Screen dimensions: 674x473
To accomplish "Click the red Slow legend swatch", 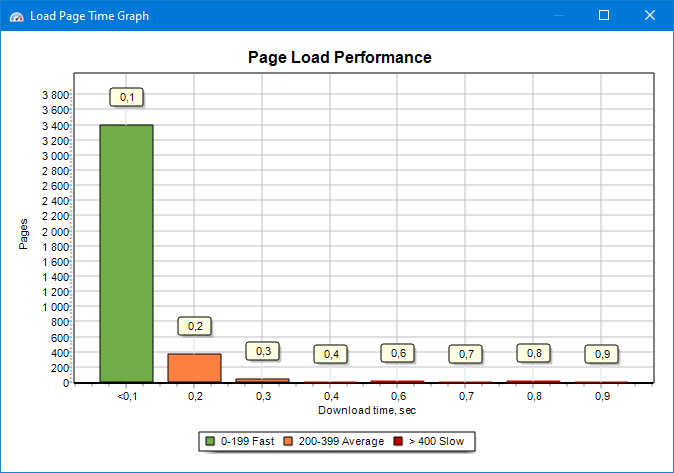I will pyautogui.click(x=398, y=441).
